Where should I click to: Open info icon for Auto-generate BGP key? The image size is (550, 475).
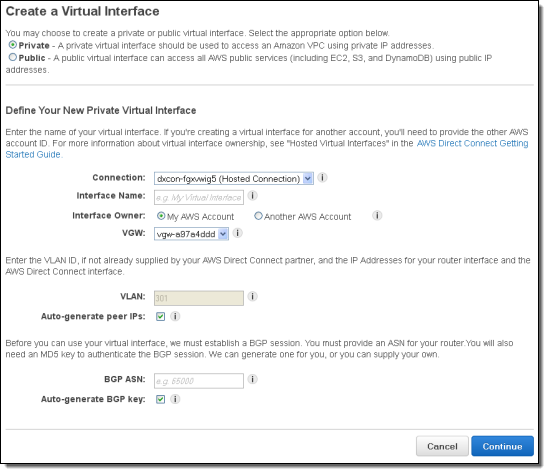click(175, 399)
